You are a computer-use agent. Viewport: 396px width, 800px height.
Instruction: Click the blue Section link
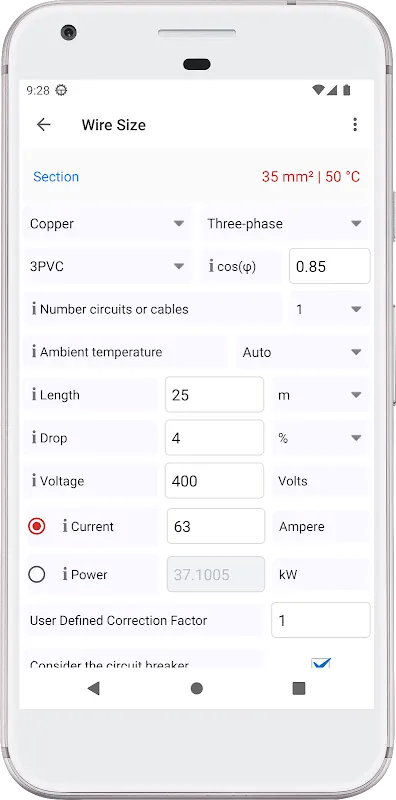click(x=56, y=177)
